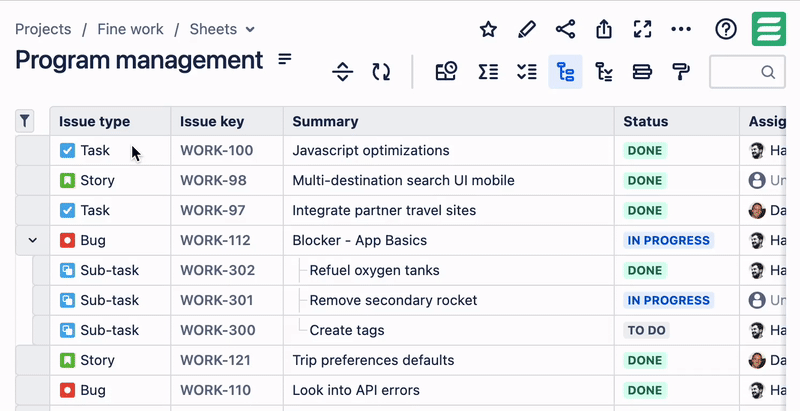800x411 pixels.
Task: Click the green app logo icon
Action: pyautogui.click(x=769, y=29)
